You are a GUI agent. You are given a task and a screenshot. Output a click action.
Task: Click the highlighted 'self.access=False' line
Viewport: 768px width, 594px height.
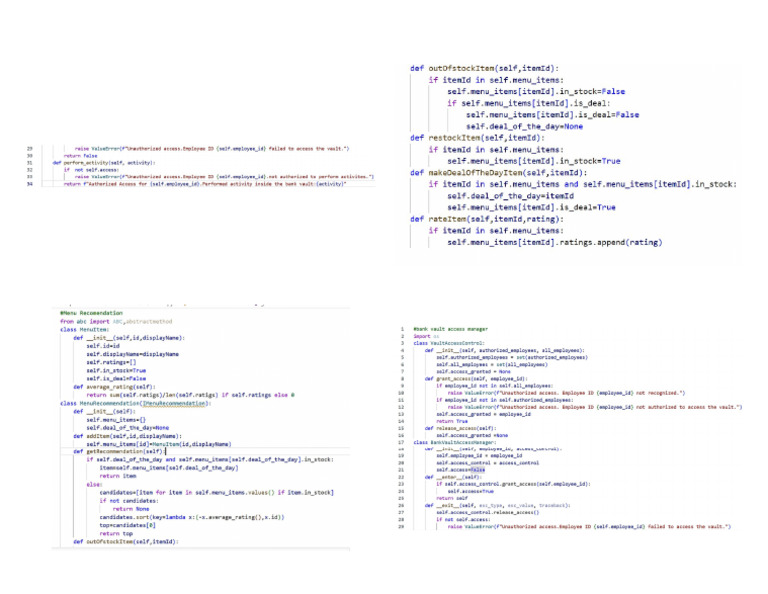coord(460,470)
